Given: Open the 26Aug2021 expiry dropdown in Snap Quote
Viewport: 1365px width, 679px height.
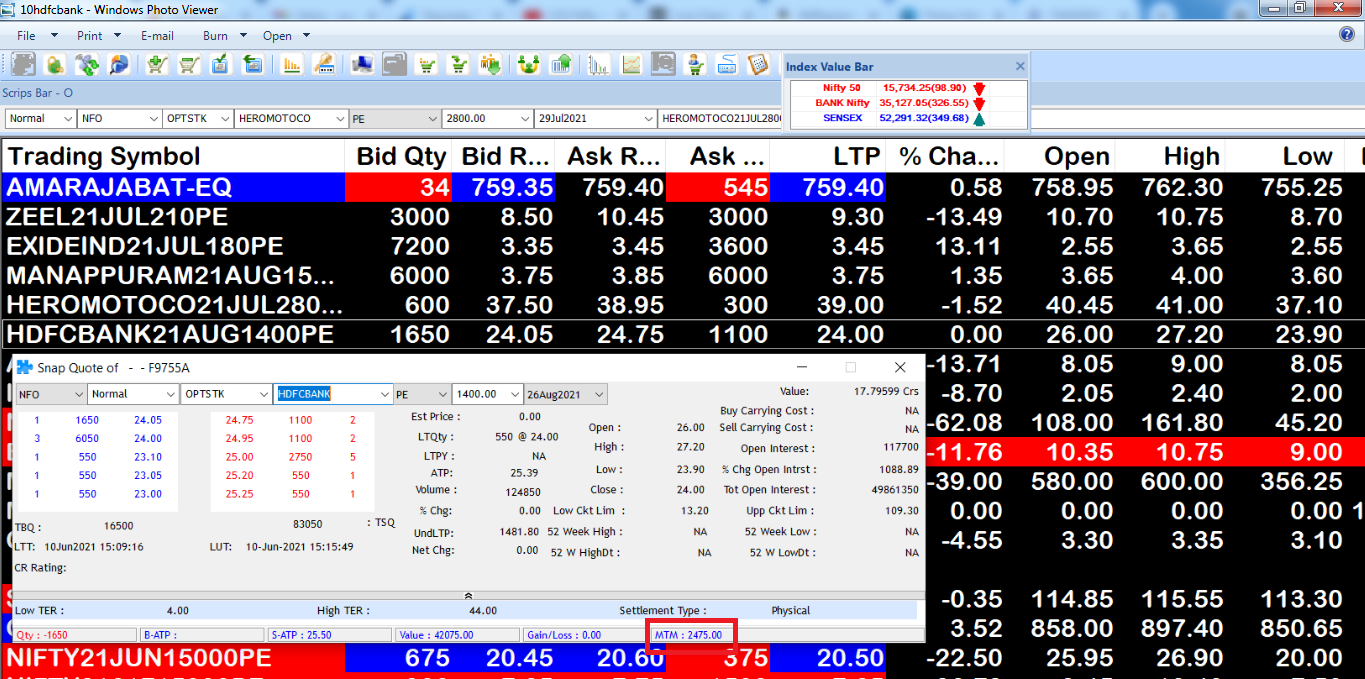Looking at the screenshot, I should click(x=599, y=394).
